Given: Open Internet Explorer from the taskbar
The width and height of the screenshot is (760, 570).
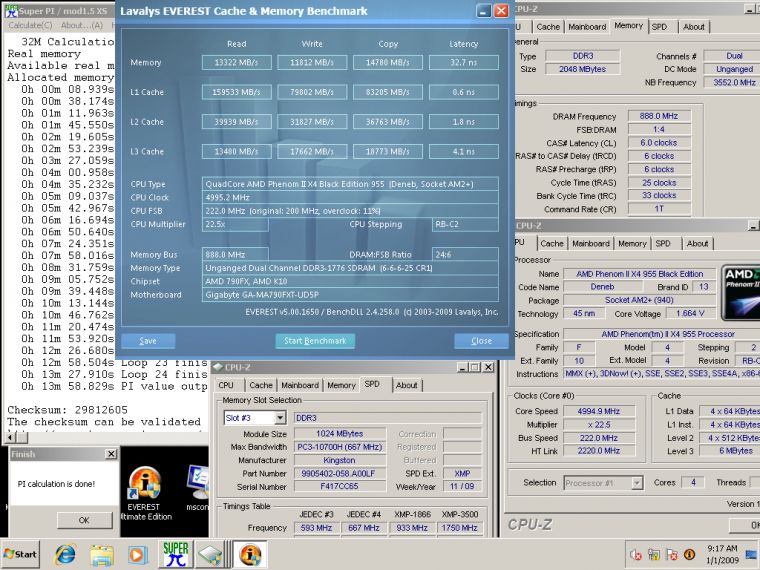Looking at the screenshot, I should (65, 554).
